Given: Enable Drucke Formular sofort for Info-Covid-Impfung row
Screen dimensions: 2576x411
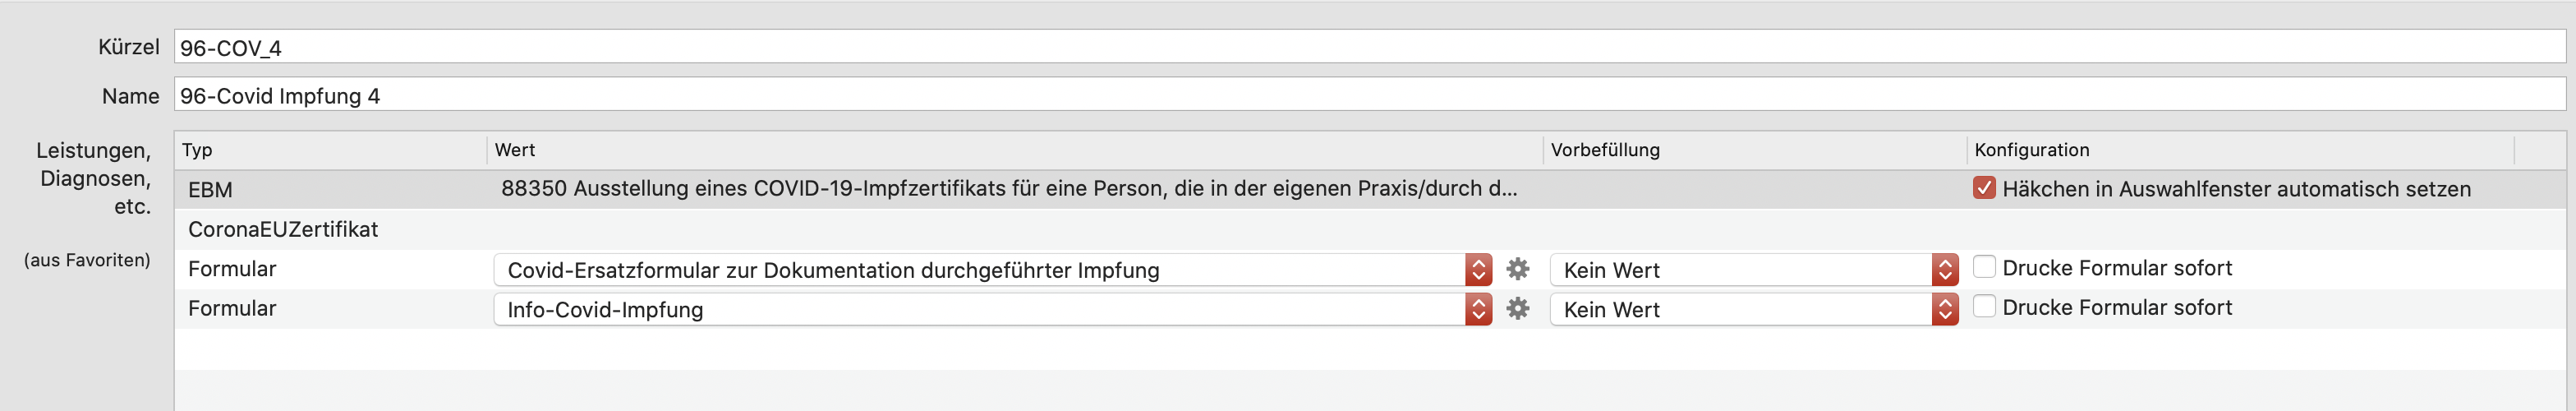Looking at the screenshot, I should pyautogui.click(x=1984, y=306).
